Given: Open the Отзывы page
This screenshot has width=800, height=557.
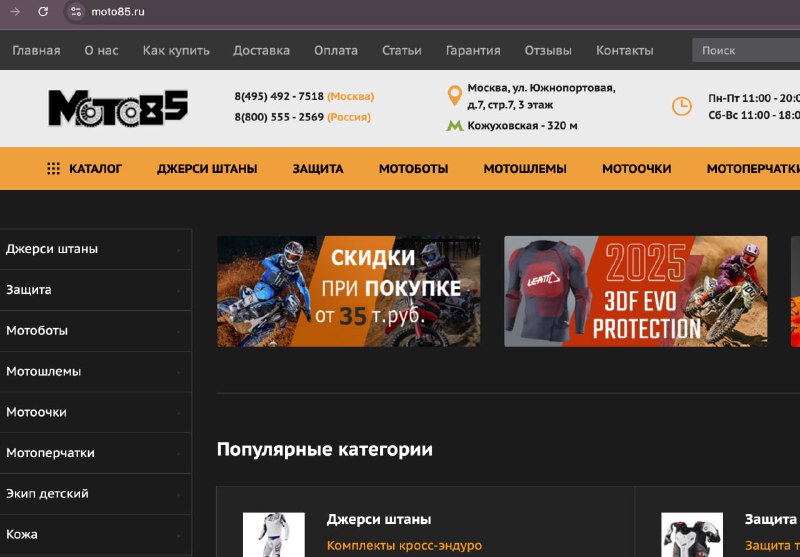Looking at the screenshot, I should pyautogui.click(x=548, y=50).
